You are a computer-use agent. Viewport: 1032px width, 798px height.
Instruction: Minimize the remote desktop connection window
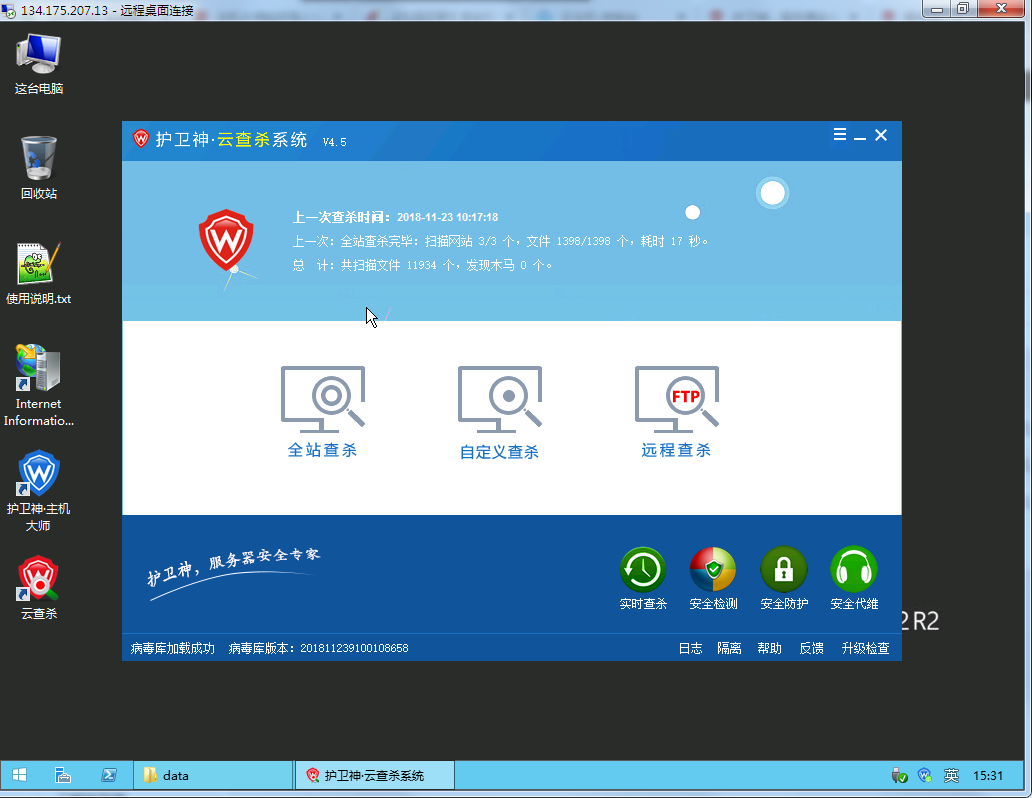pos(937,9)
